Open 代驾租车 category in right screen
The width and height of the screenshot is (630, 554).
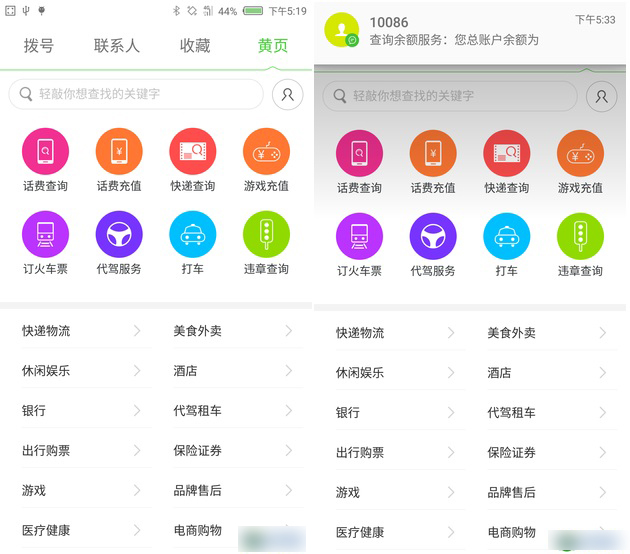click(x=552, y=413)
